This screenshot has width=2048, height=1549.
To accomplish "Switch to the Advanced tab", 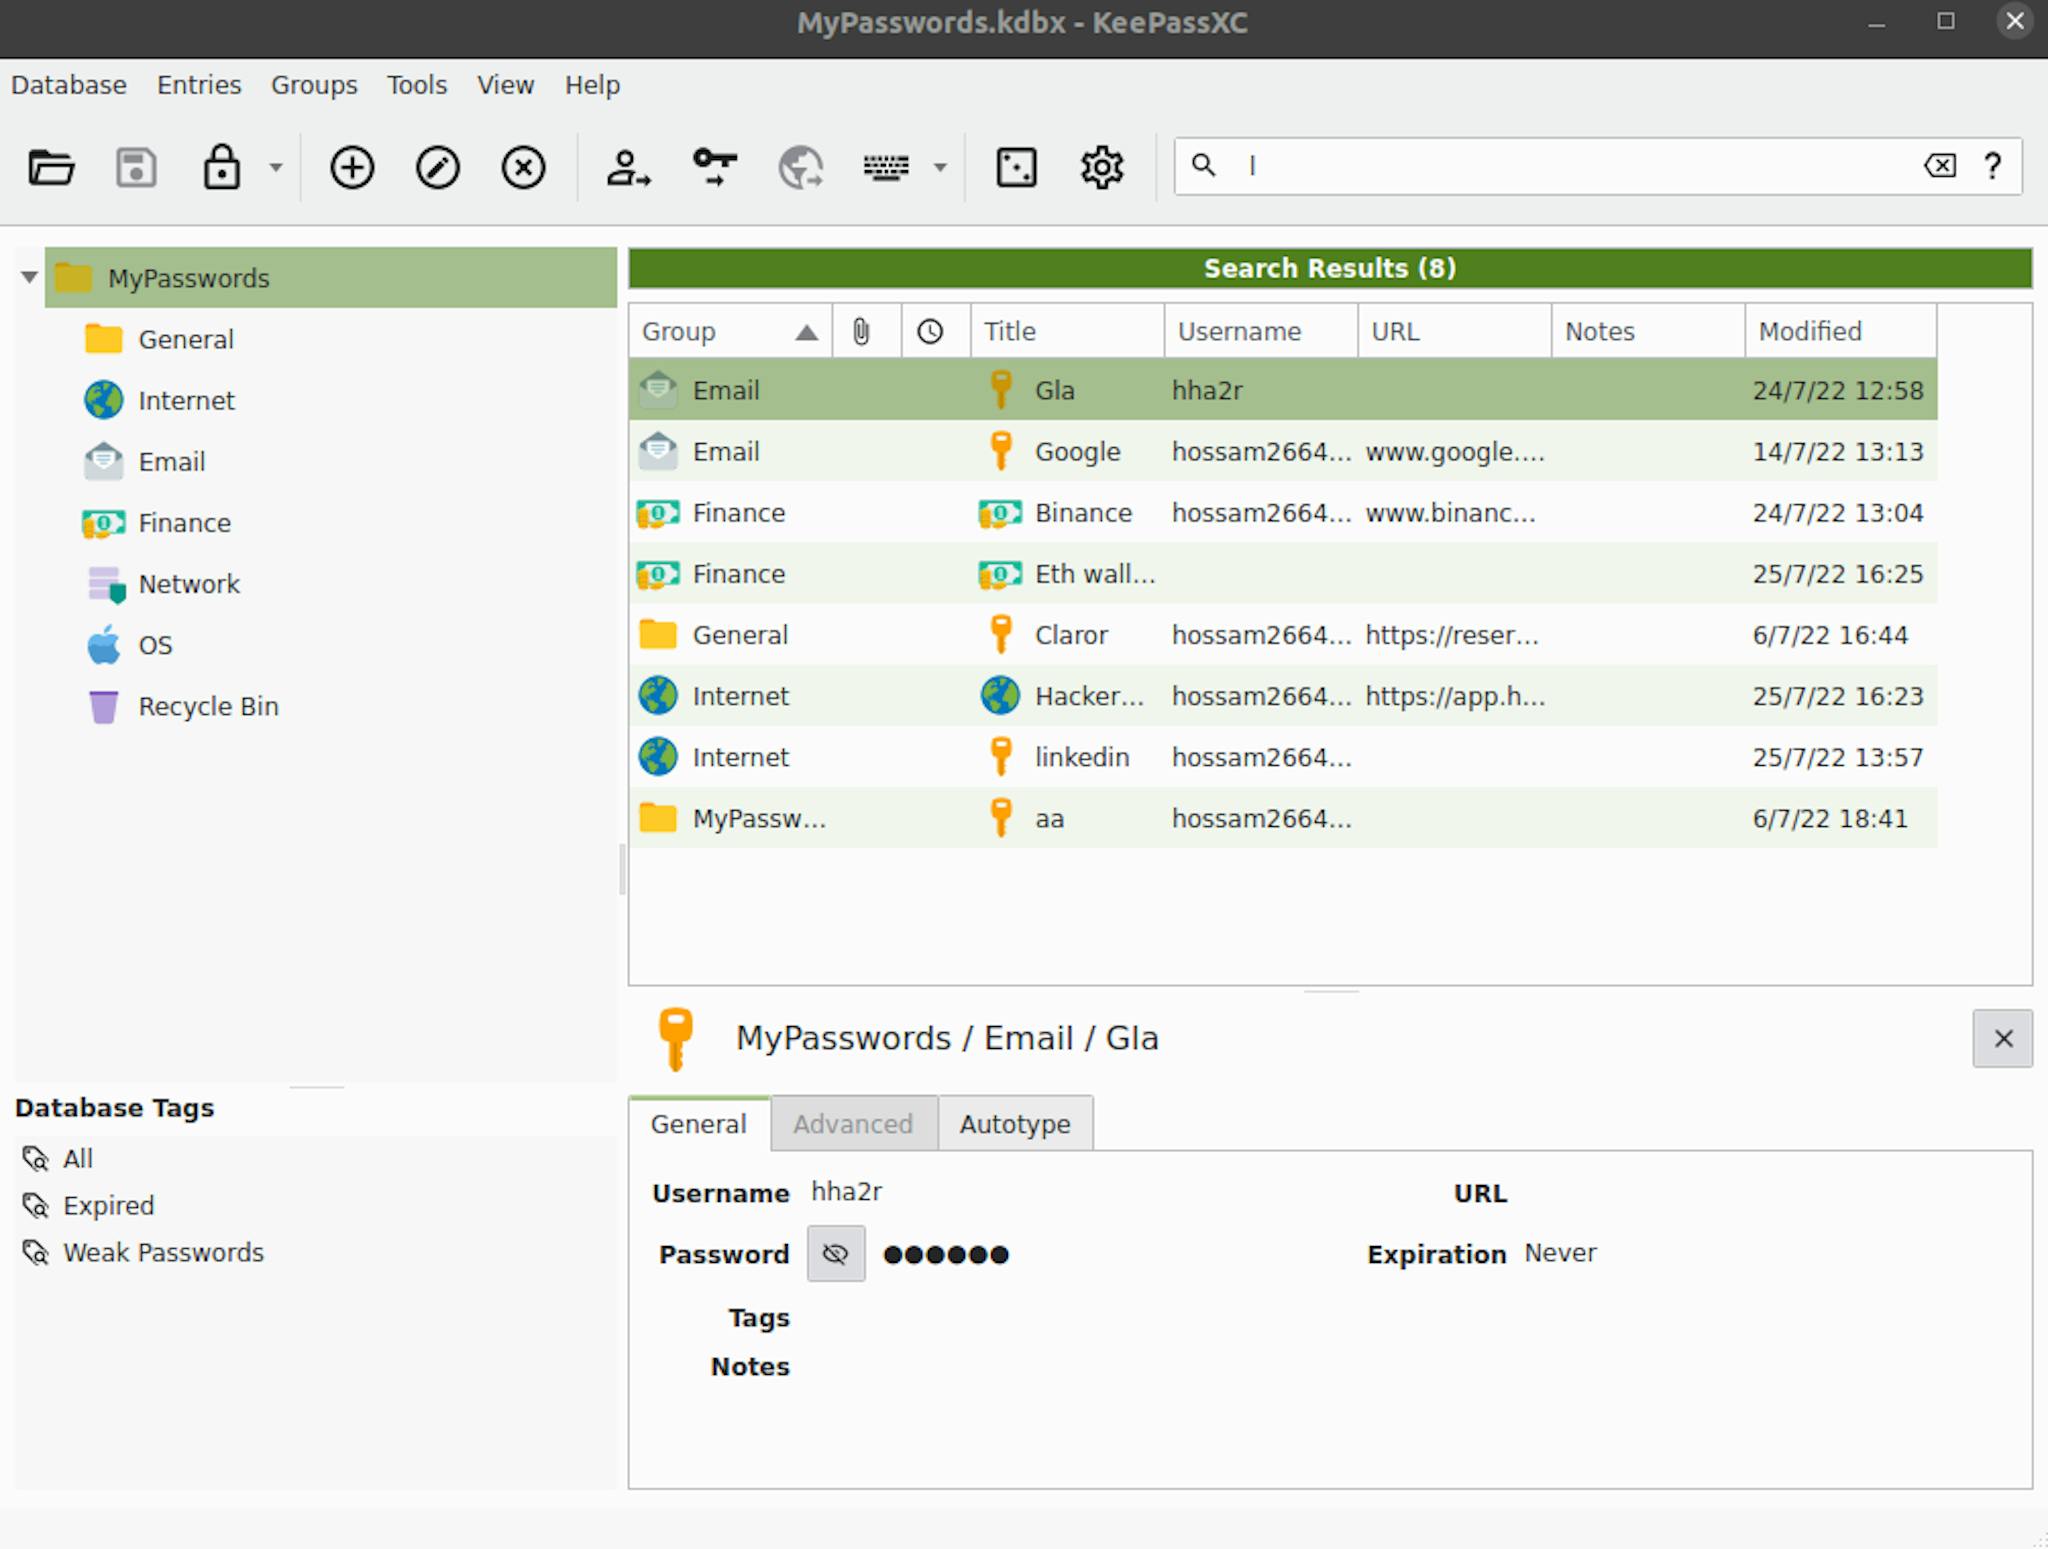I will click(852, 1124).
